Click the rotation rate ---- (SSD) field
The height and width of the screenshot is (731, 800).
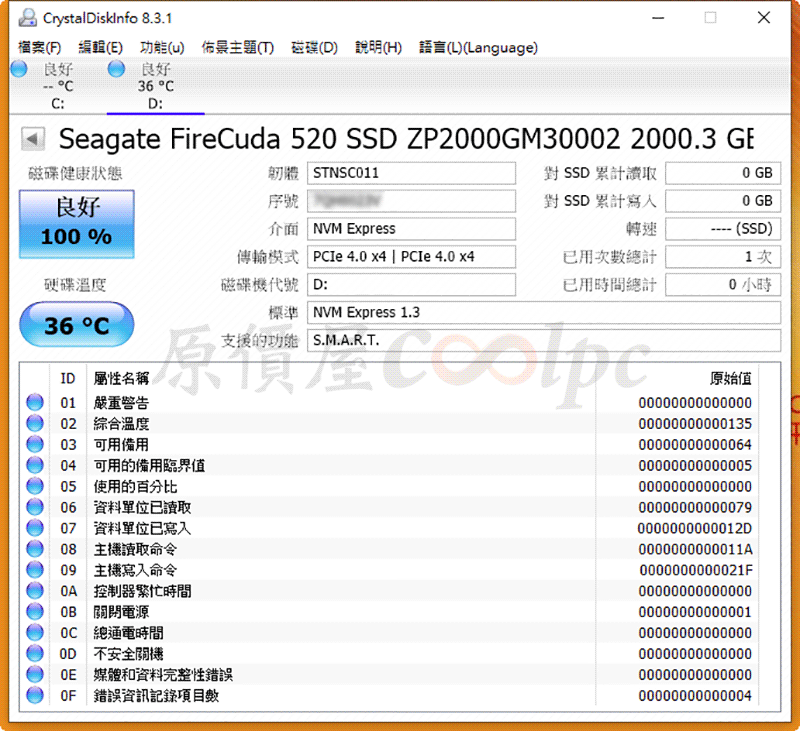(x=723, y=229)
